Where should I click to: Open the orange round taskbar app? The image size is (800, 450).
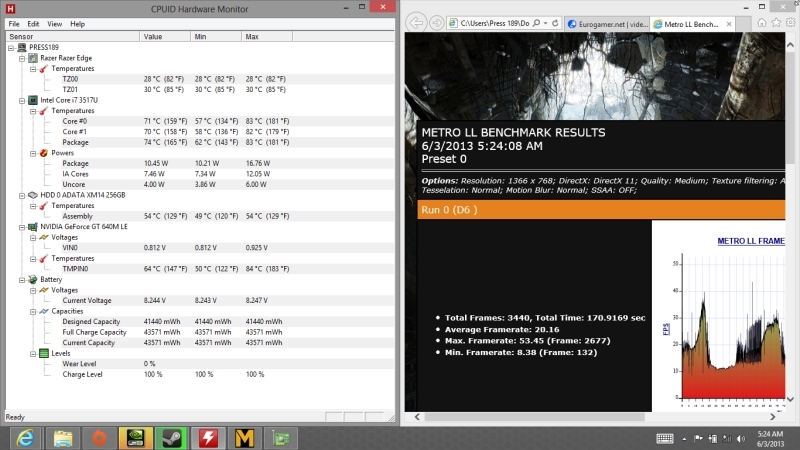click(99, 438)
